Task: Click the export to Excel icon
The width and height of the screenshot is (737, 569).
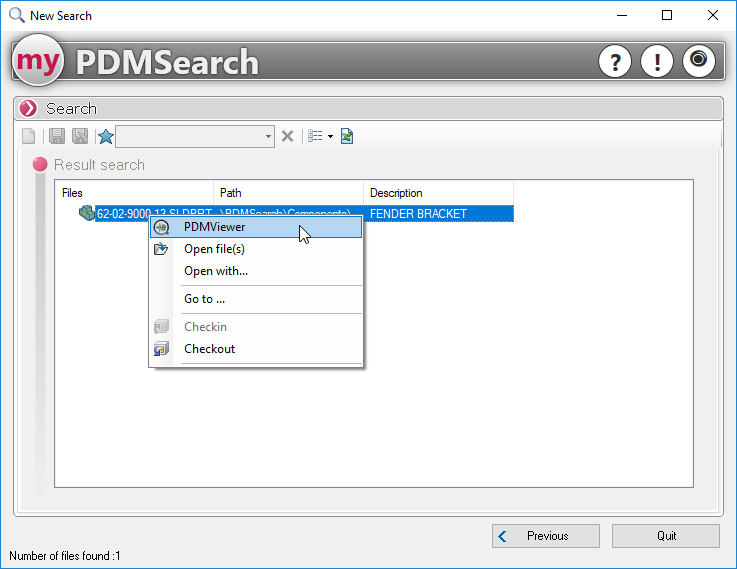Action: [347, 136]
